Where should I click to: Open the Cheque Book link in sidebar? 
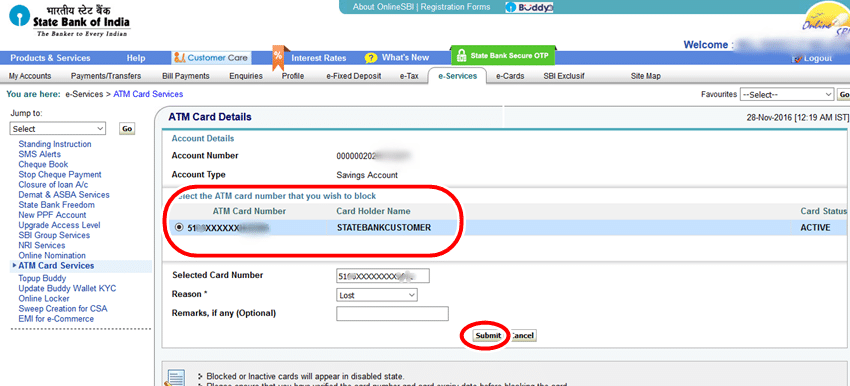click(43, 164)
